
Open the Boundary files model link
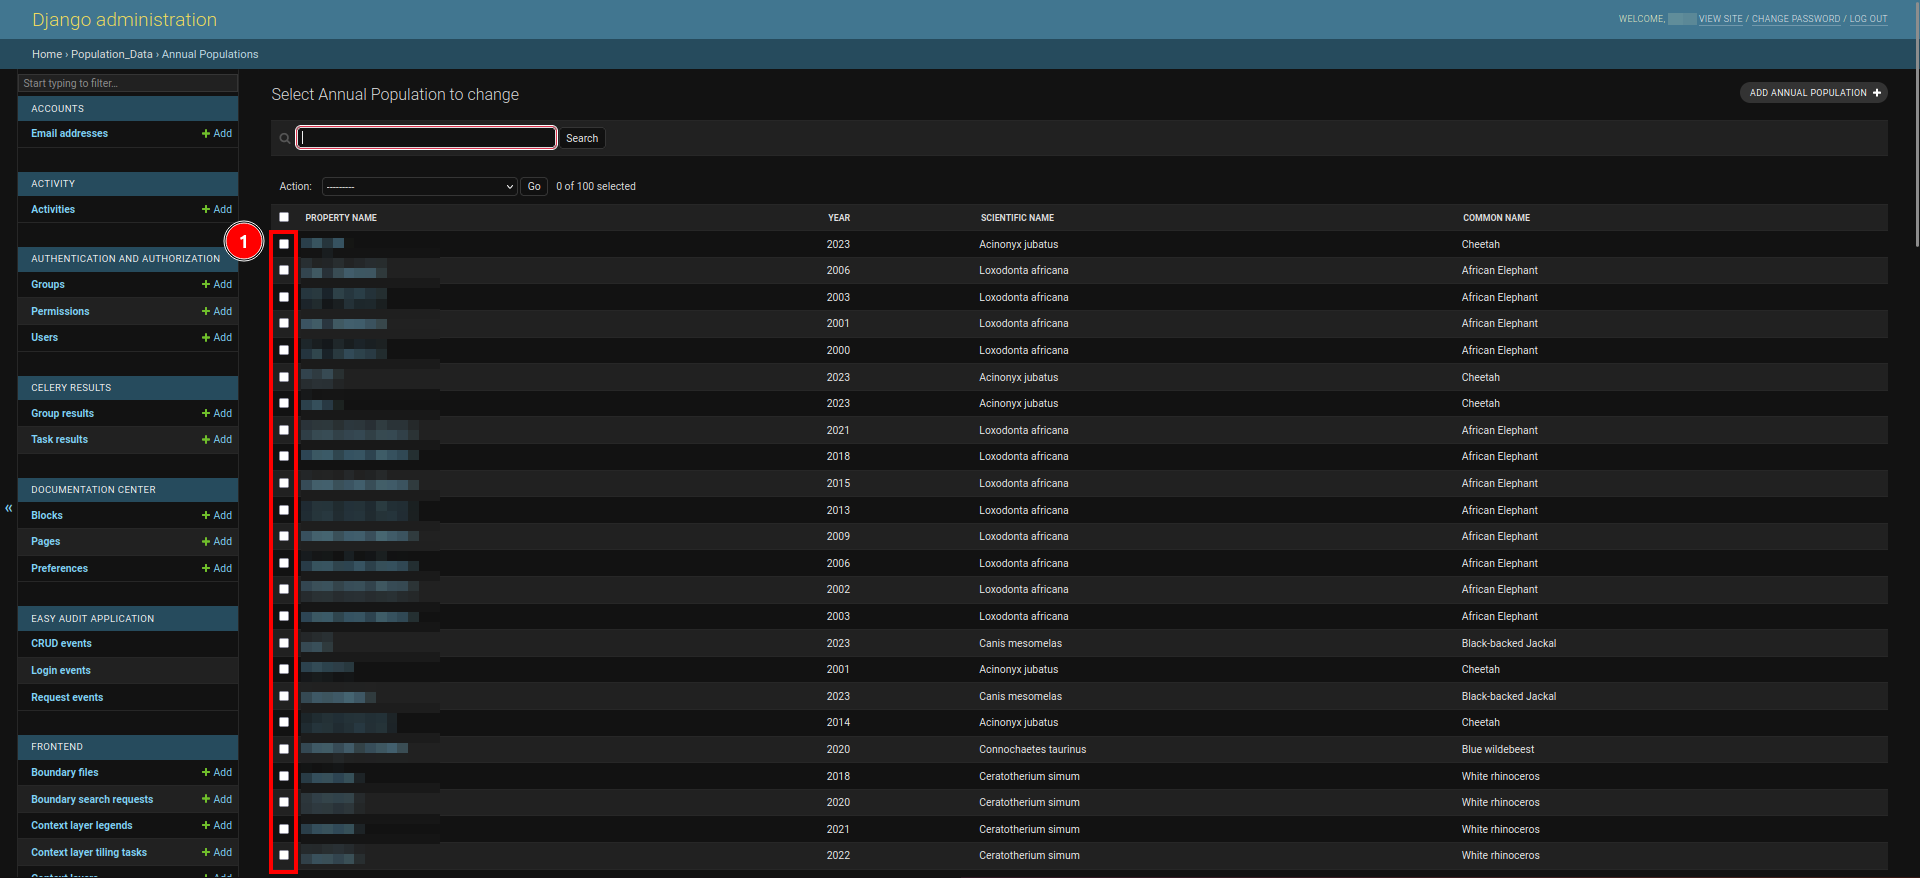(x=64, y=773)
